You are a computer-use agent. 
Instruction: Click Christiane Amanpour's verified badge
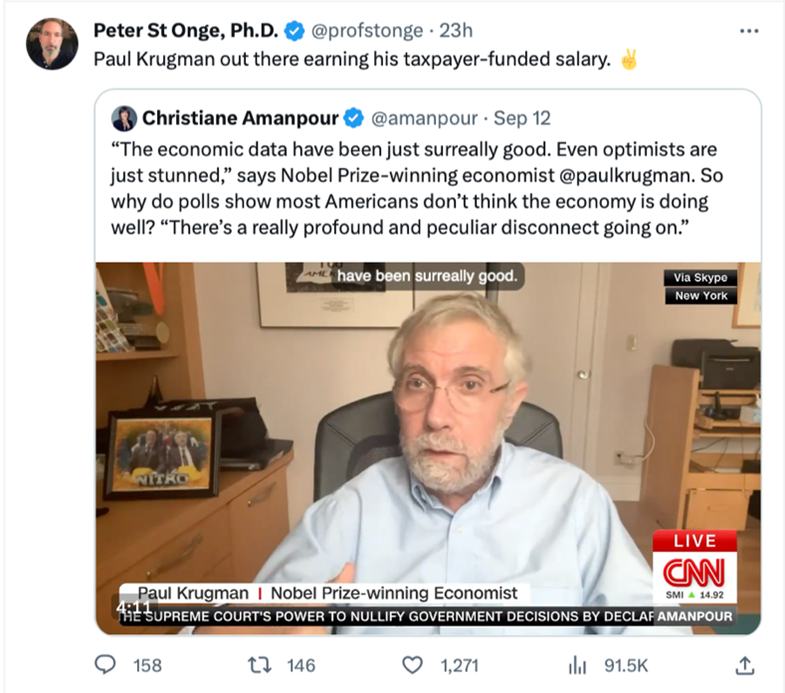pos(354,118)
